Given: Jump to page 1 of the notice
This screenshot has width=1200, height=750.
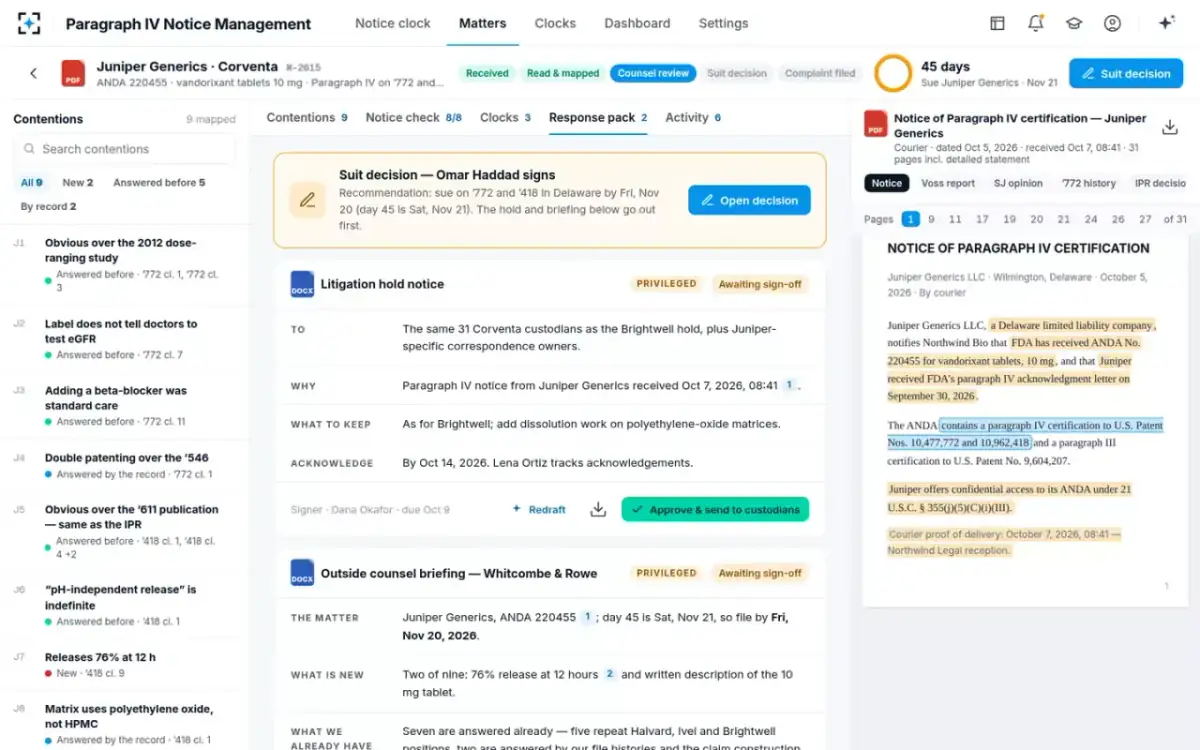Looking at the screenshot, I should (x=911, y=219).
